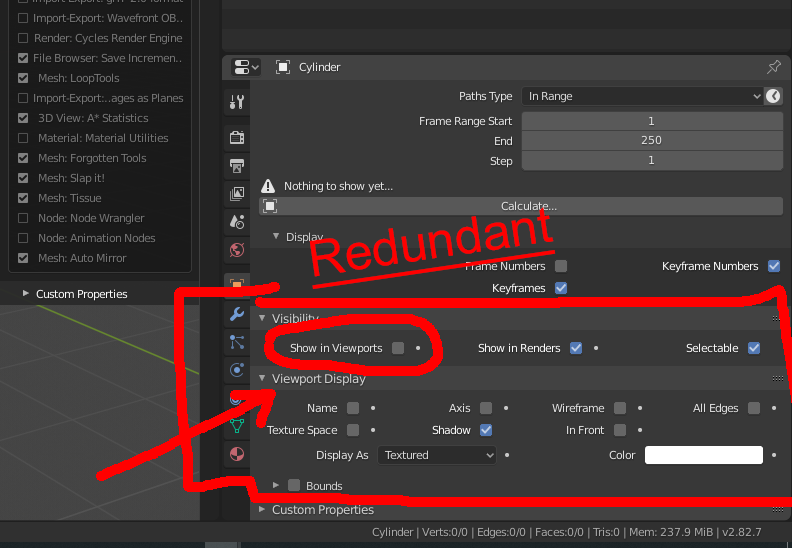Viewport: 792px width, 548px height.
Task: Disable 3D View: A* Statistics add-on
Action: click(23, 118)
